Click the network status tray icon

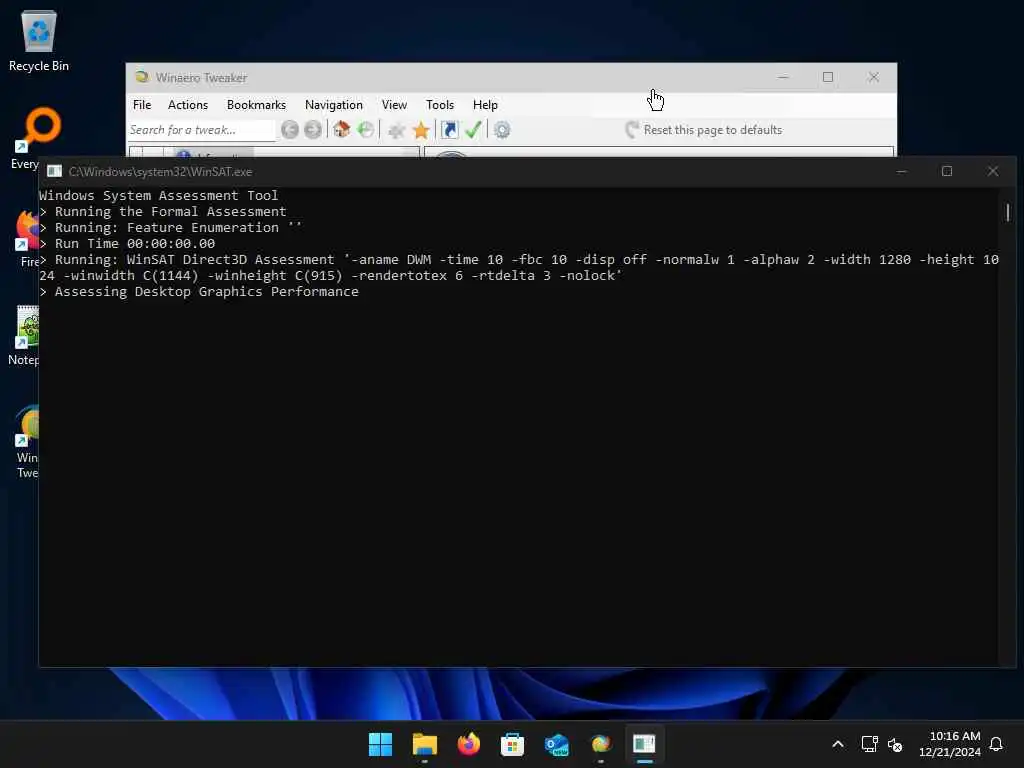pos(869,744)
